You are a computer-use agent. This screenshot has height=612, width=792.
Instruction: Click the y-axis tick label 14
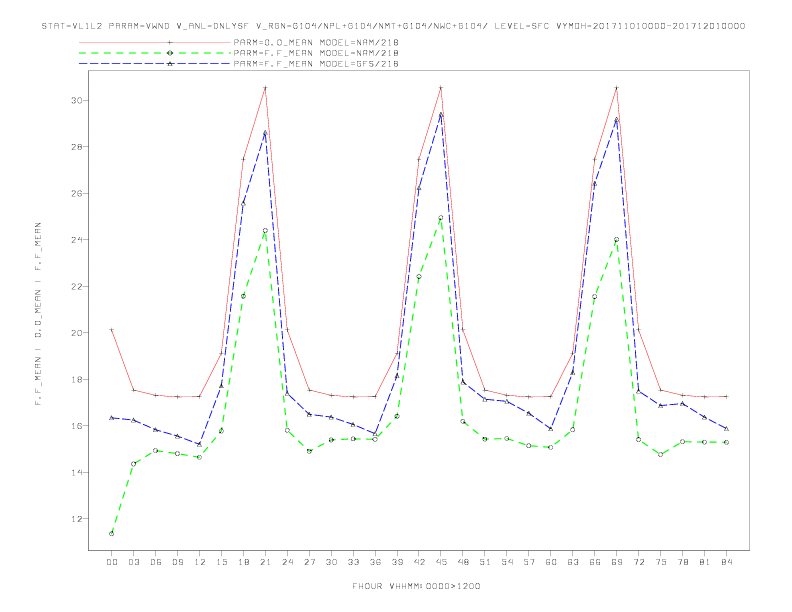click(x=76, y=473)
